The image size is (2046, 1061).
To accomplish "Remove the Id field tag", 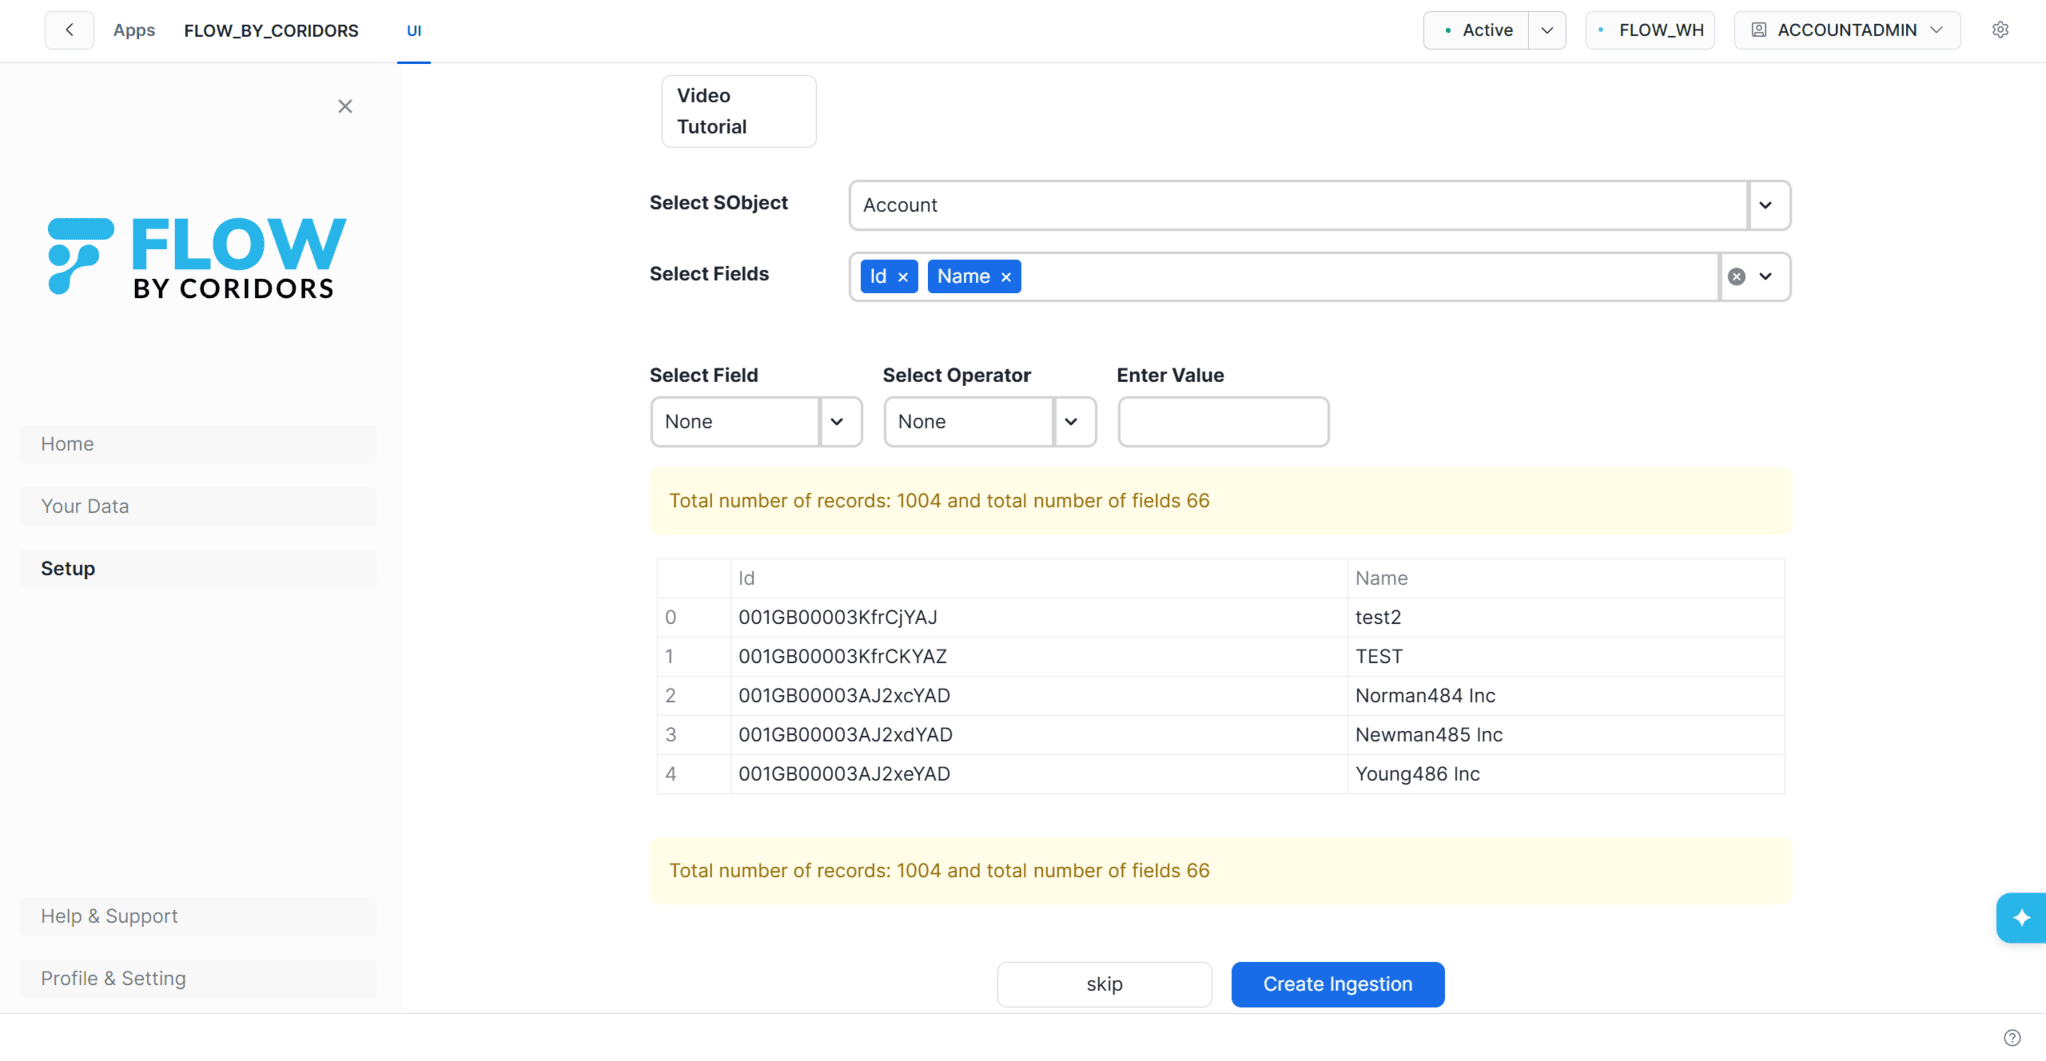I will tap(903, 277).
